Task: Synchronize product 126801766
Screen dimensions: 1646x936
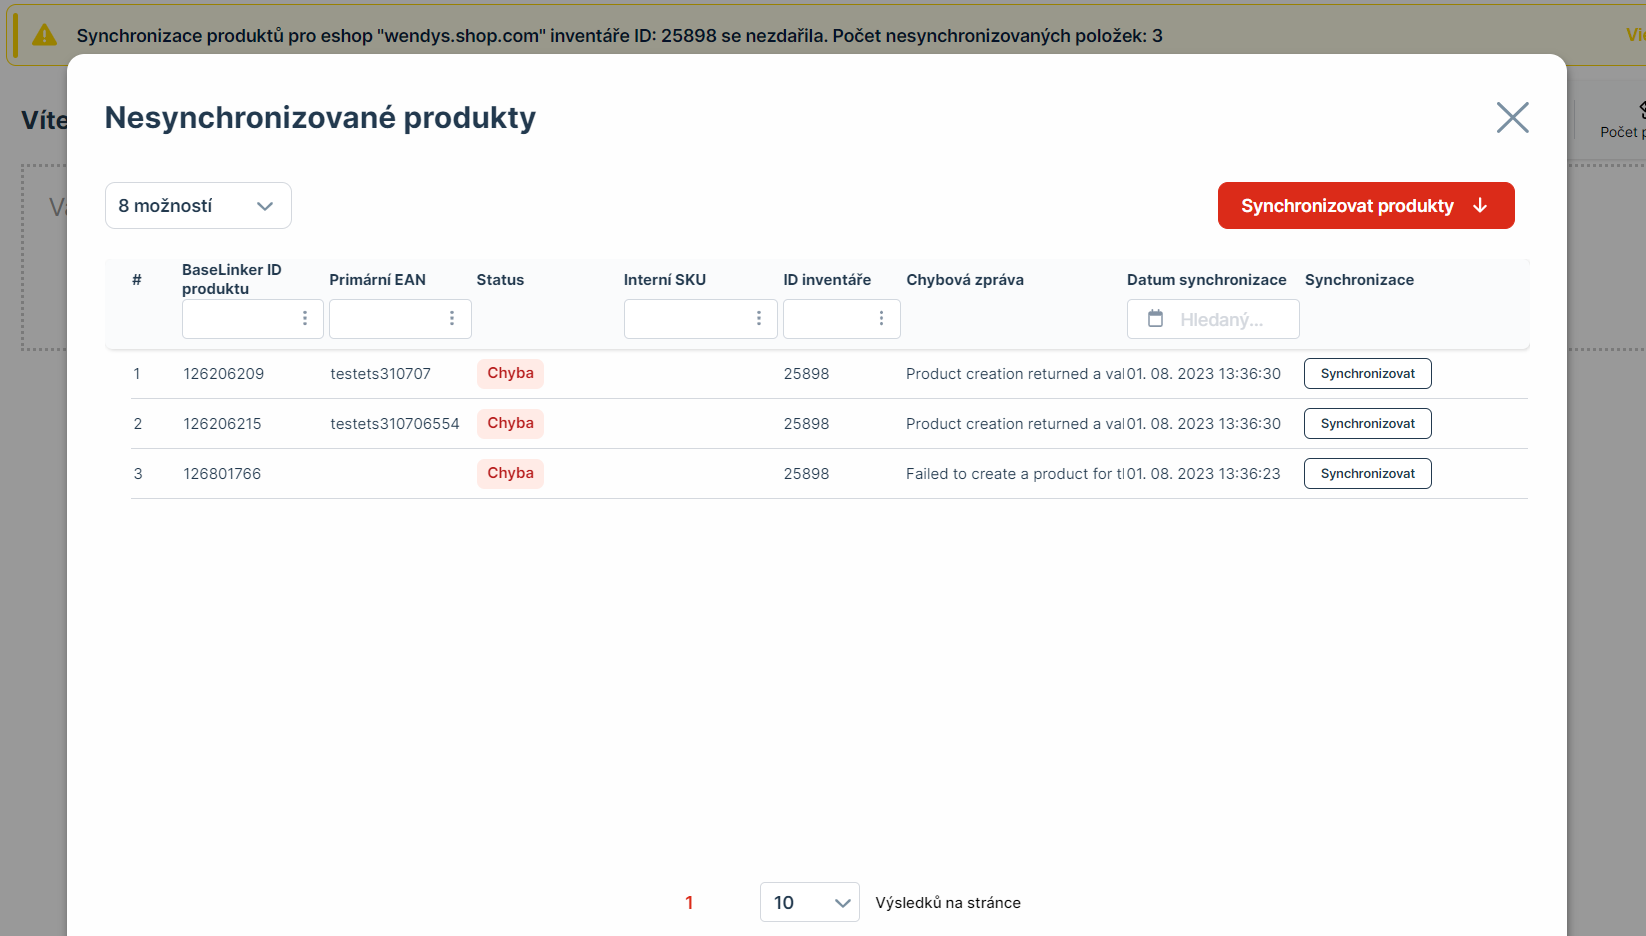Action: click(1367, 474)
